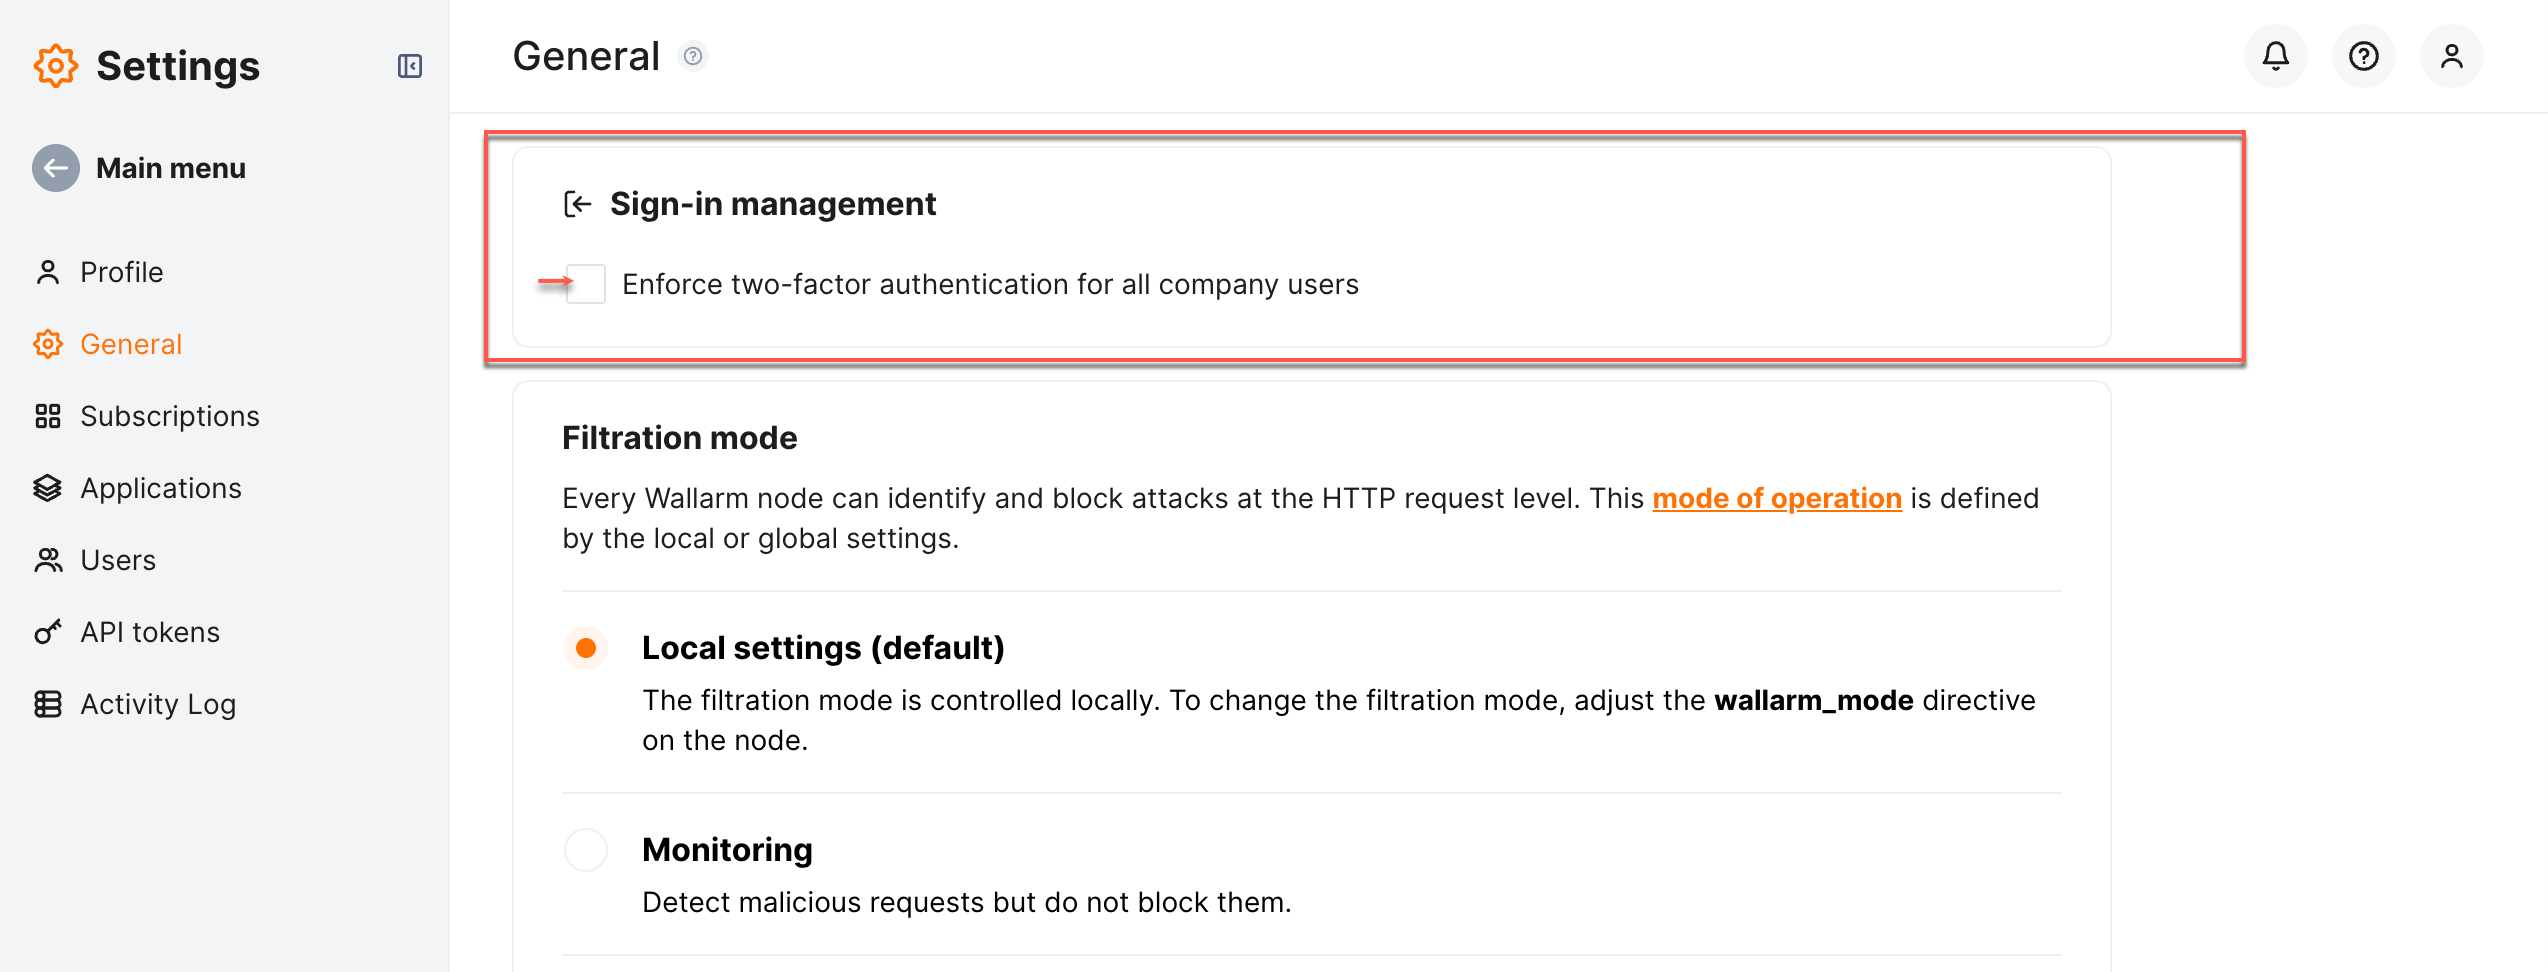Click the question mark beside General heading
Viewport: 2548px width, 972px height.
[693, 57]
